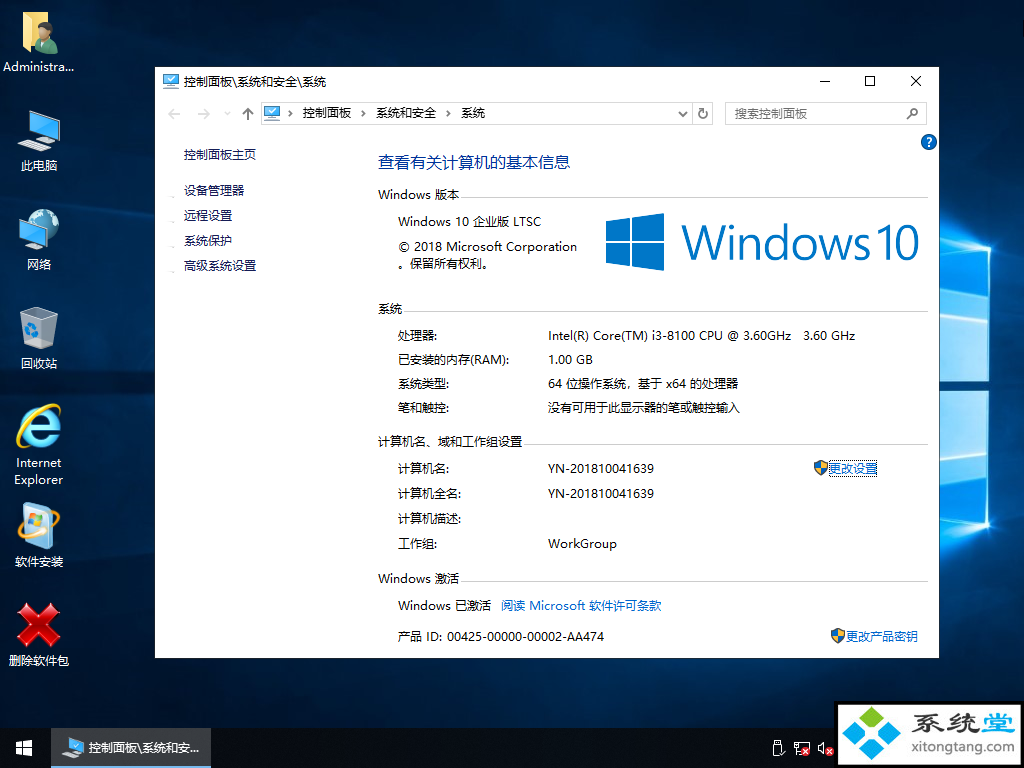1024x768 pixels.
Task: Open the 此电脑 desktop icon
Action: [39, 141]
